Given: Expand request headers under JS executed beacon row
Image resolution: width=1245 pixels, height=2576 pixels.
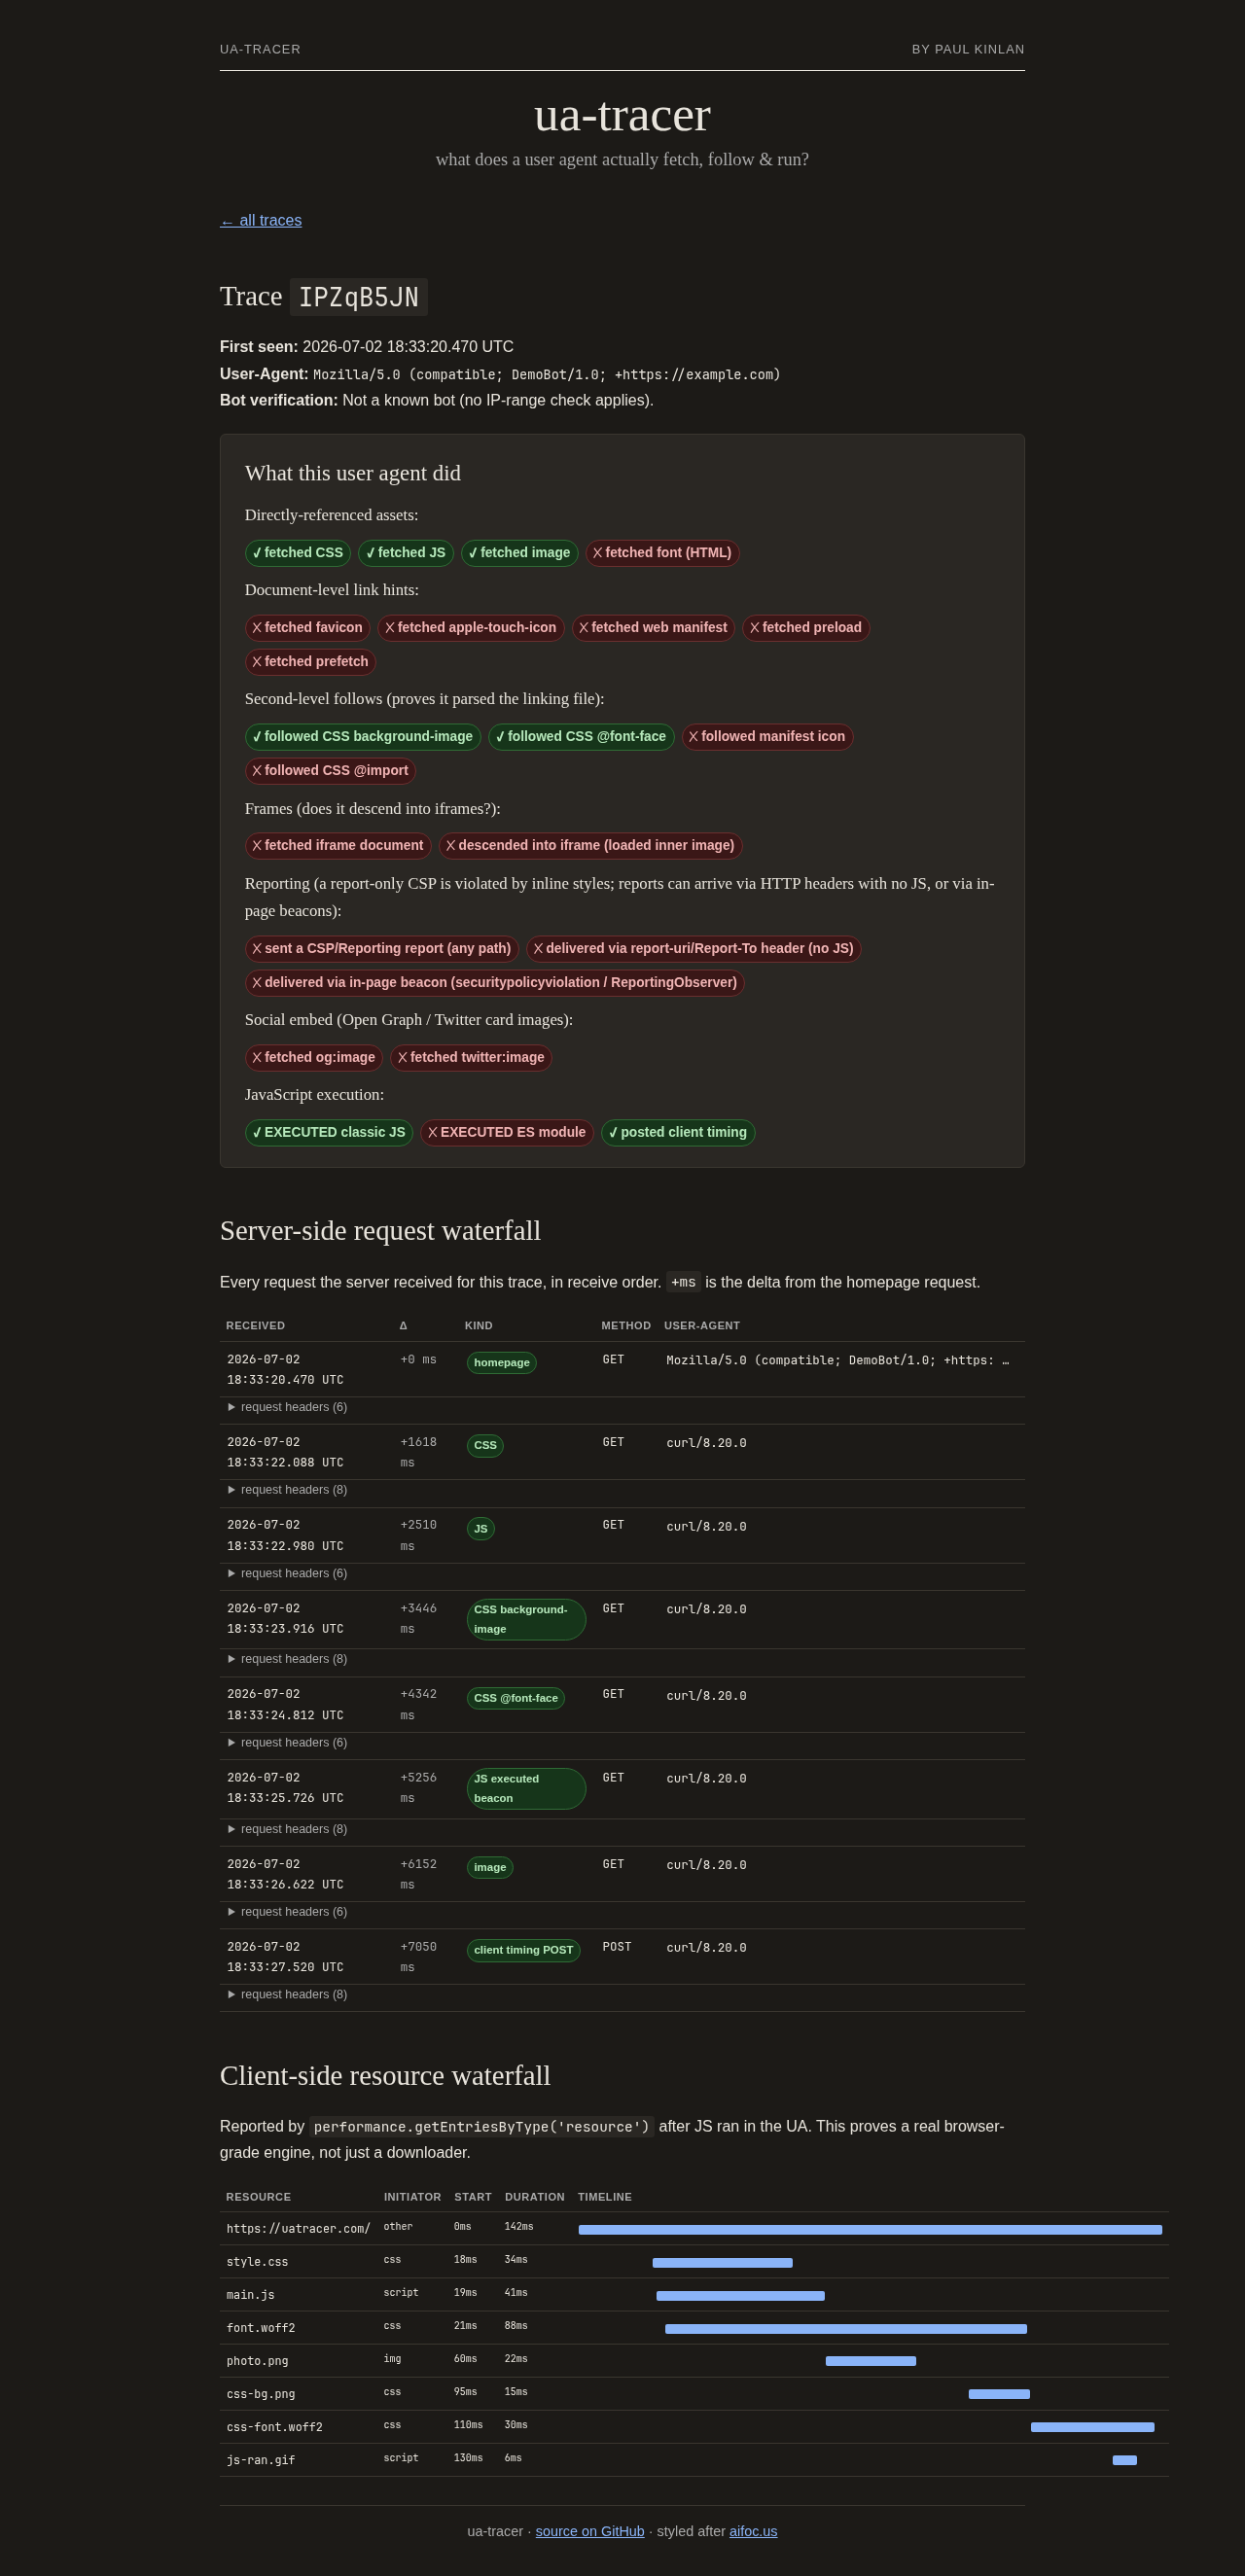Looking at the screenshot, I should [x=287, y=1829].
